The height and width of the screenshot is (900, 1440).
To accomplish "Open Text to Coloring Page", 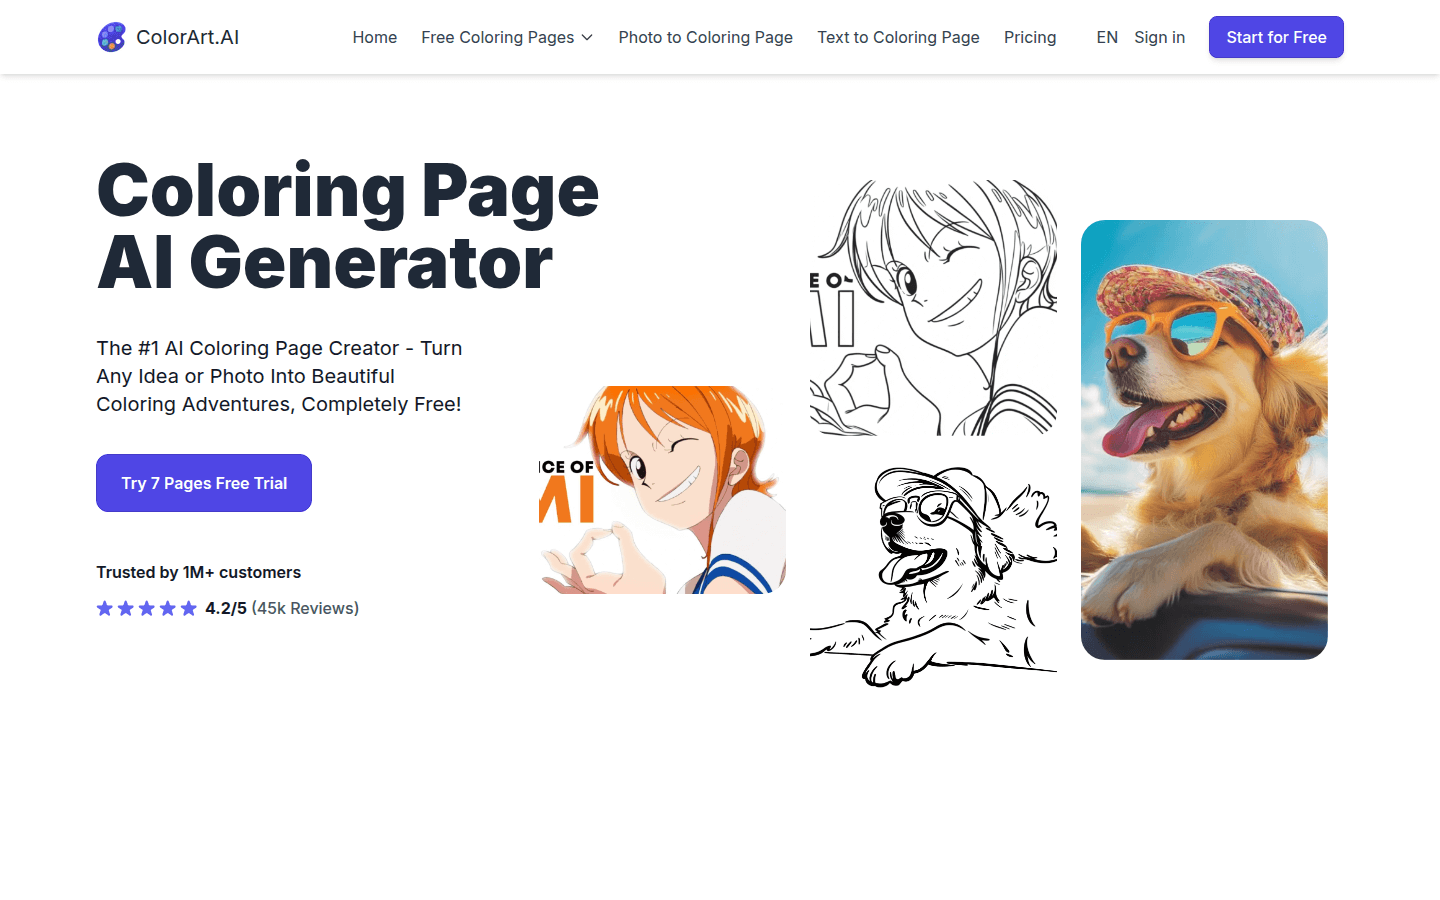I will pyautogui.click(x=898, y=37).
